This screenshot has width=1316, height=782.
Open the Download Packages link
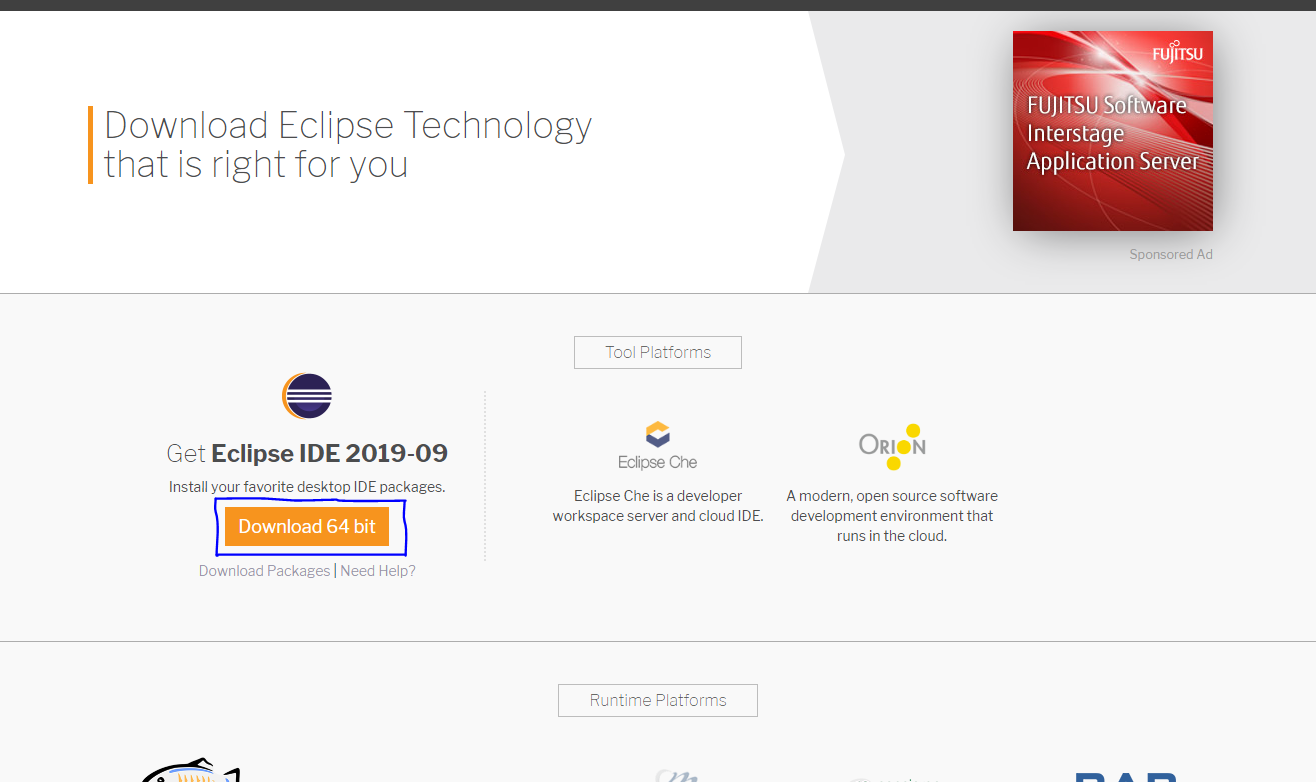pos(264,571)
